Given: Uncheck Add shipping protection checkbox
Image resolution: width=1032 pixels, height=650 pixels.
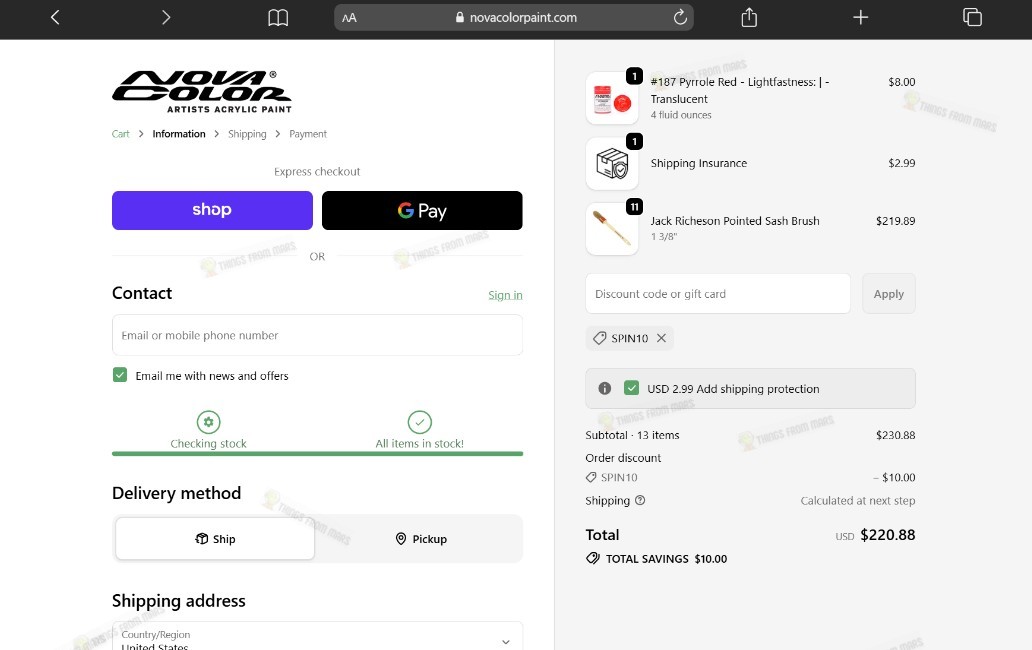Looking at the screenshot, I should [631, 388].
